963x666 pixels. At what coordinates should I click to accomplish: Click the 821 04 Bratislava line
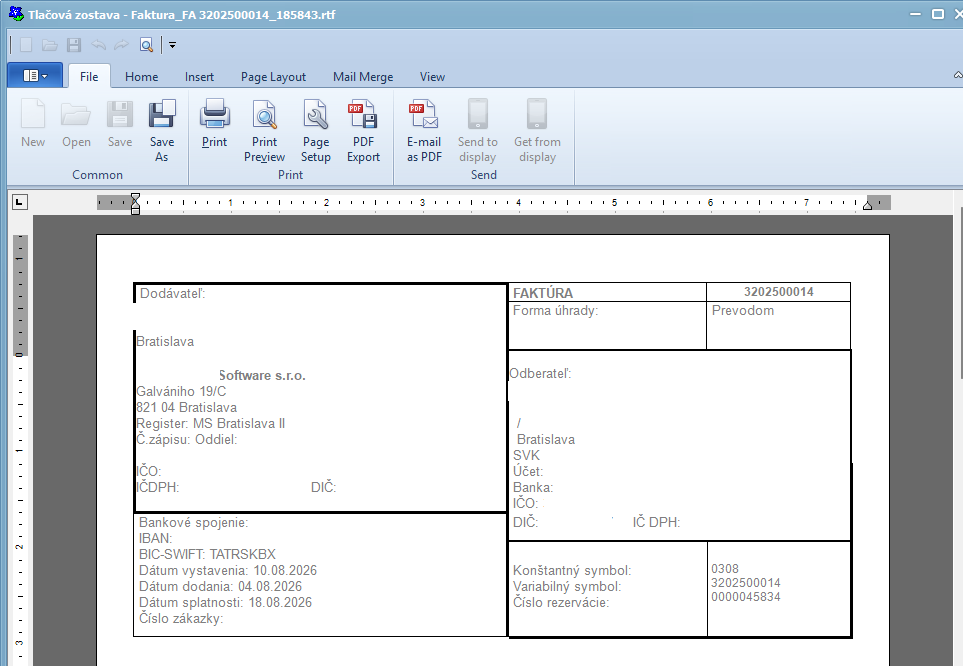[187, 407]
